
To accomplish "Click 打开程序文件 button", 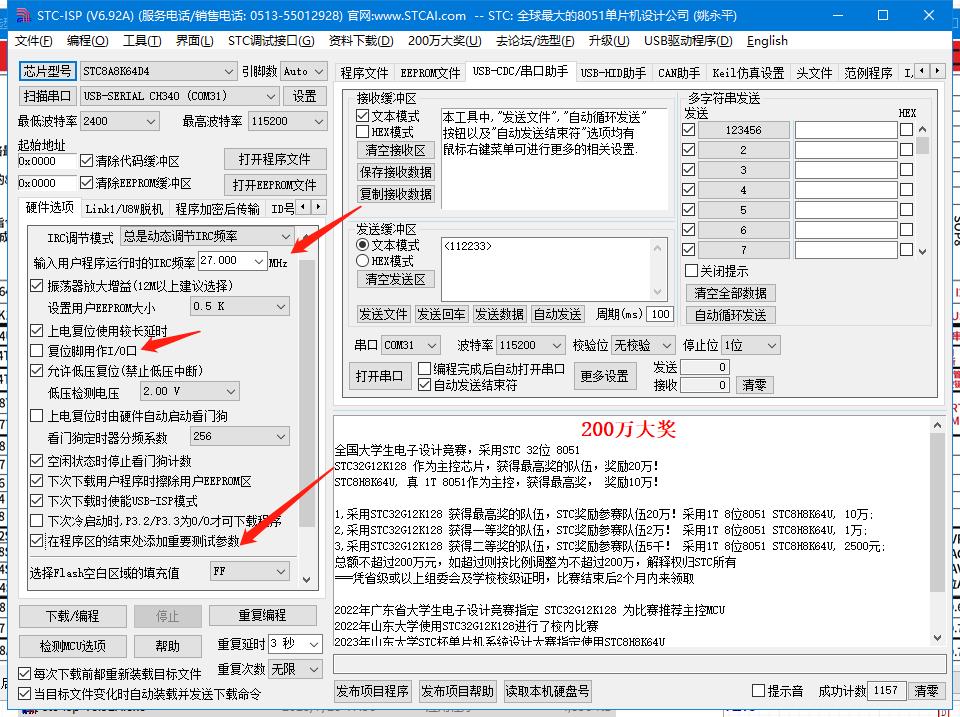I will tap(274, 159).
